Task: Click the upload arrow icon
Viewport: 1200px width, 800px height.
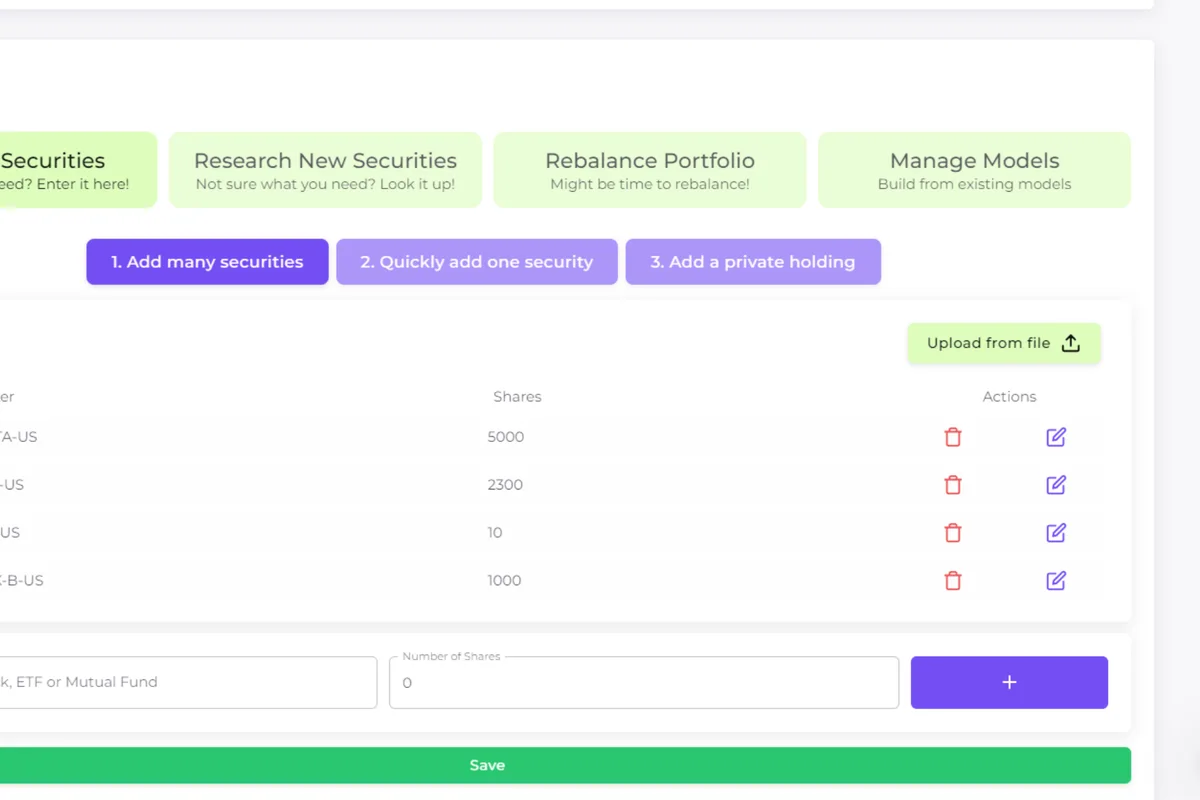Action: [x=1071, y=343]
